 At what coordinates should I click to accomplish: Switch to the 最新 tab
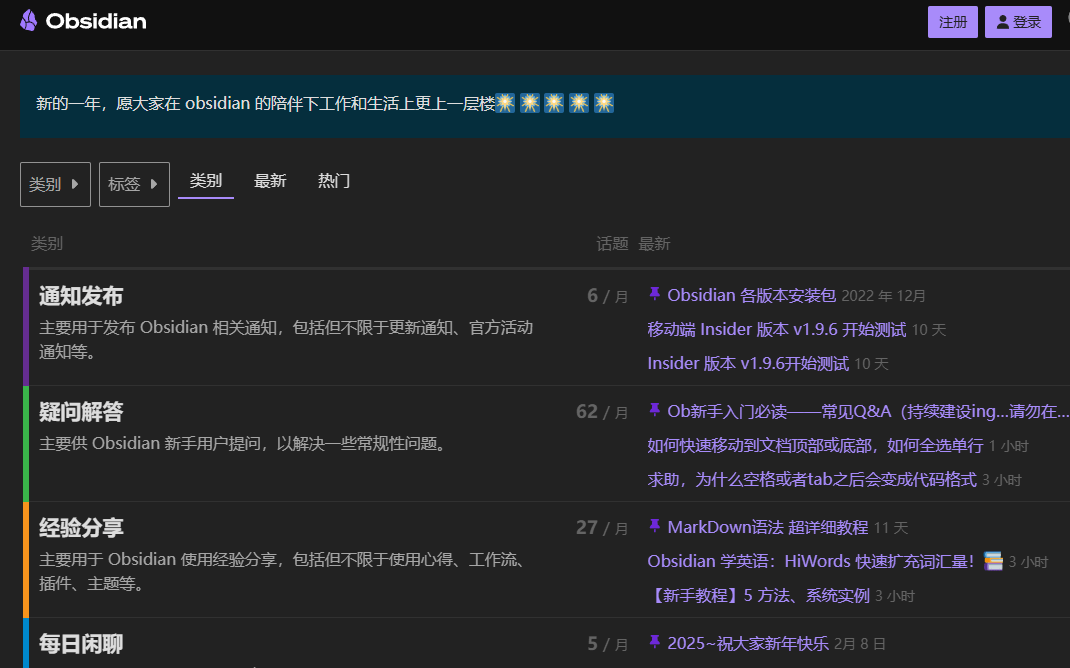tap(270, 181)
